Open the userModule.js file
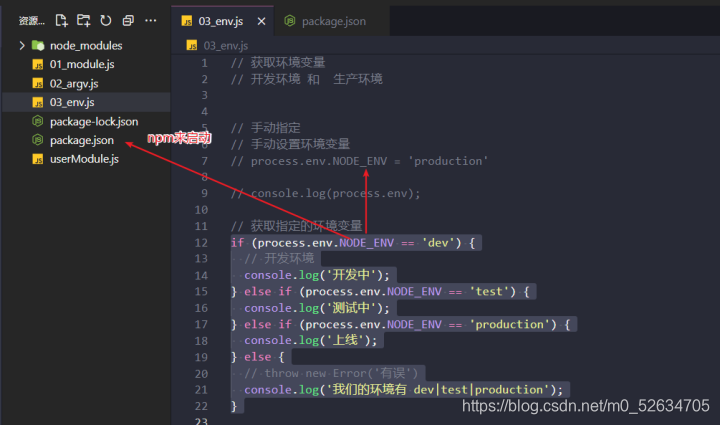The image size is (720, 425). tap(84, 159)
